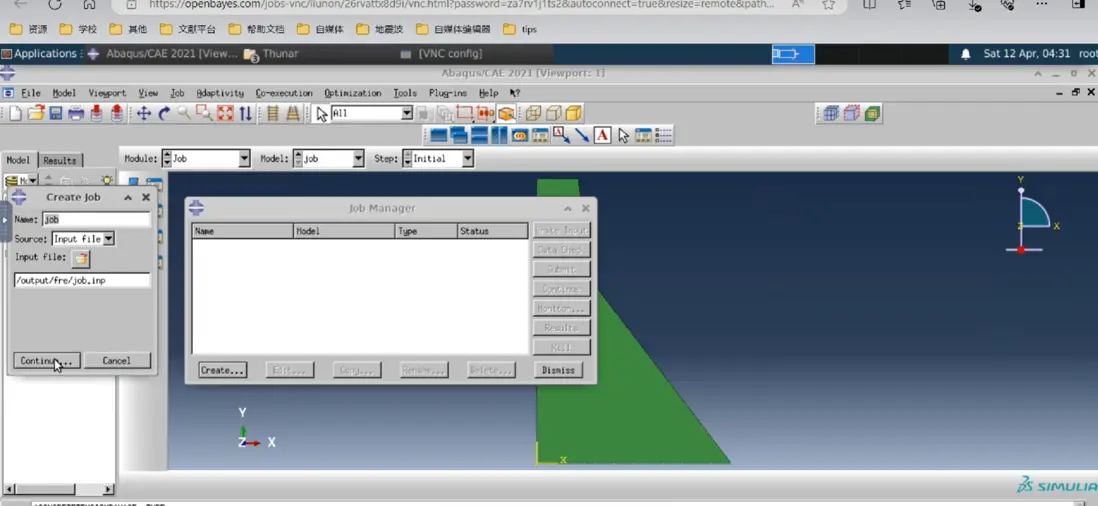Click Create... in Job Manager
Screen dimensions: 1098x506
(x=222, y=370)
